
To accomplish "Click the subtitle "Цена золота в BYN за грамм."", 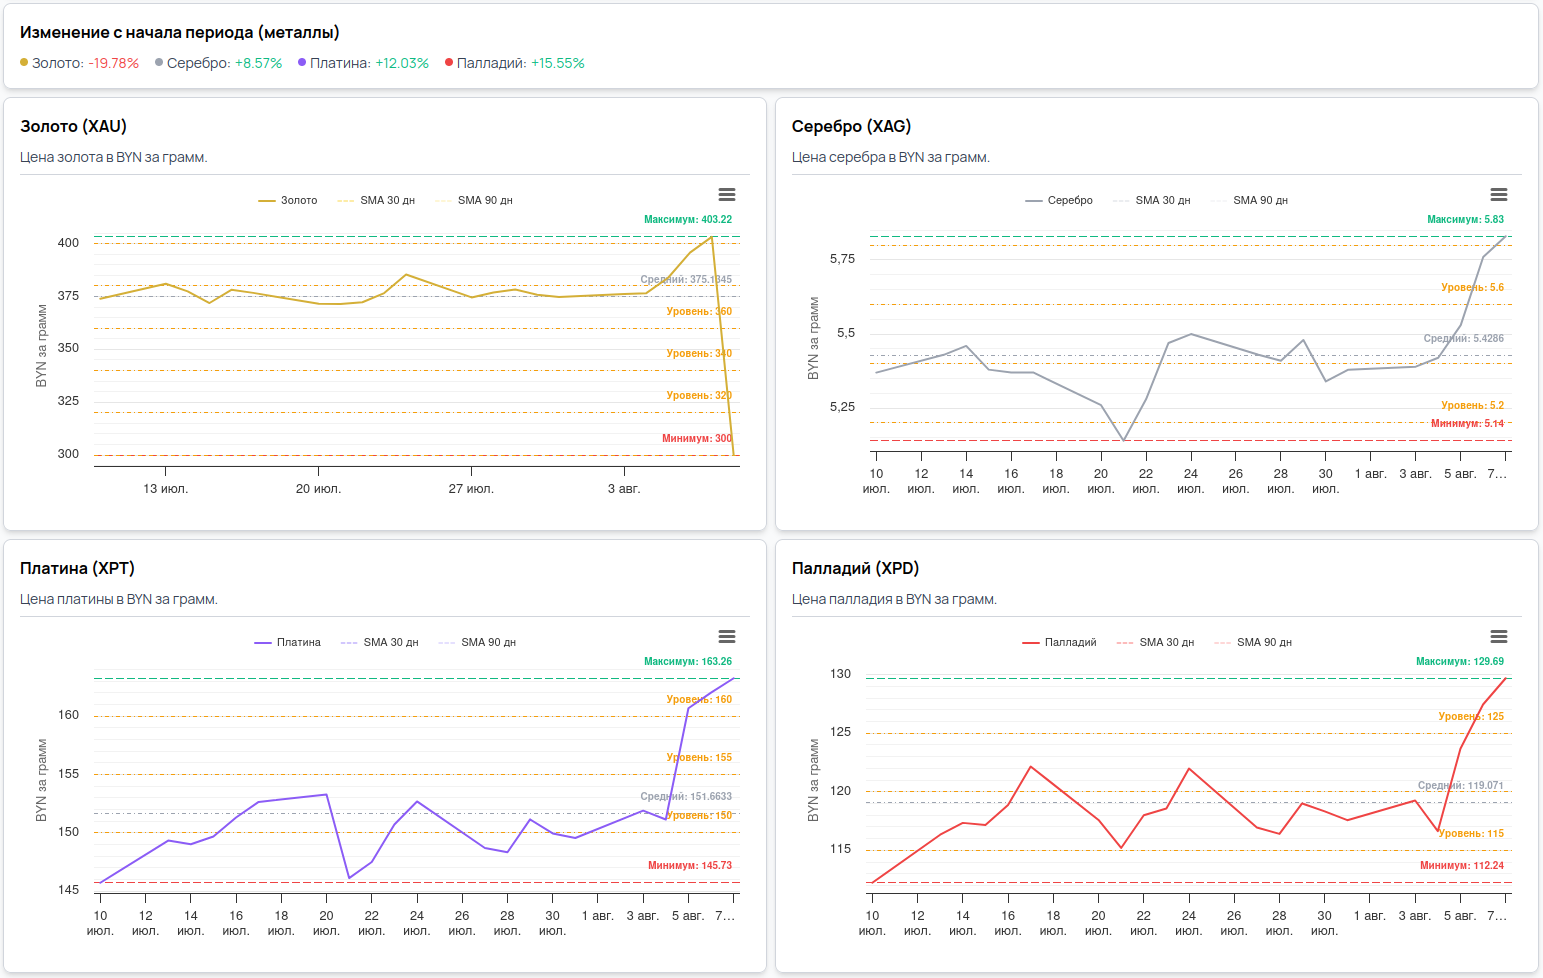I will point(114,157).
